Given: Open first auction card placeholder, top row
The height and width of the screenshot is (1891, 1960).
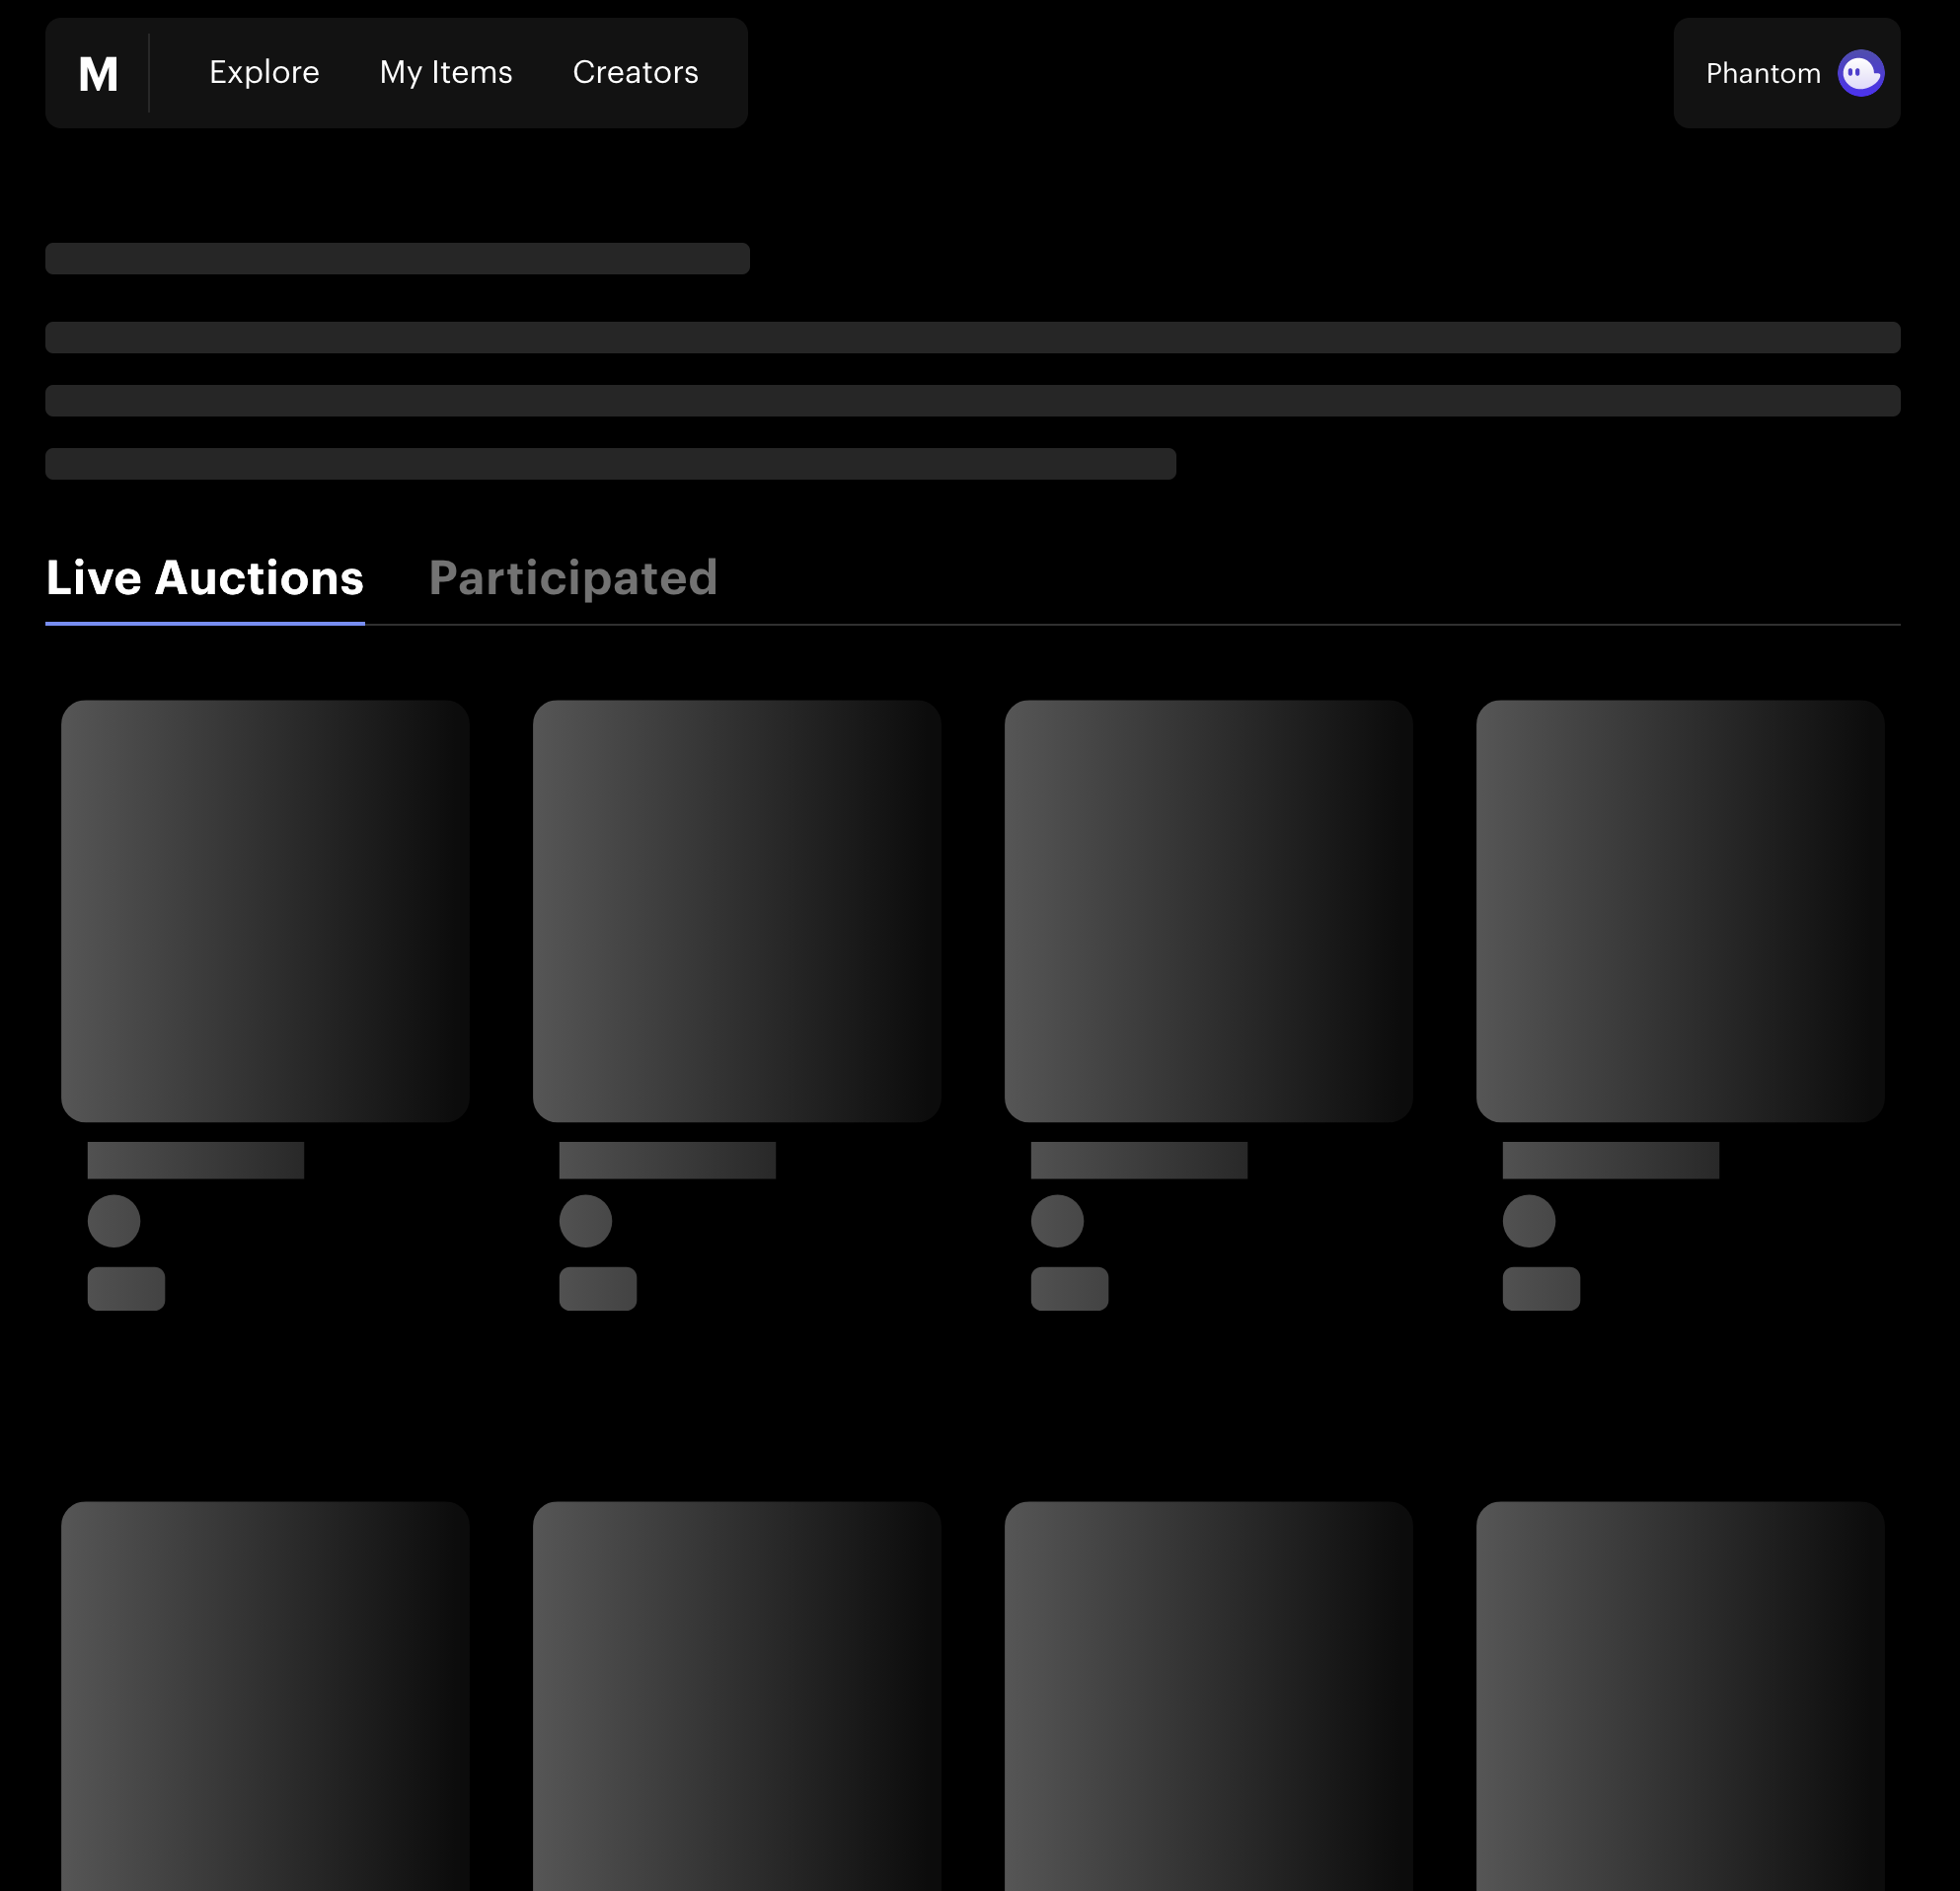Looking at the screenshot, I should 265,910.
